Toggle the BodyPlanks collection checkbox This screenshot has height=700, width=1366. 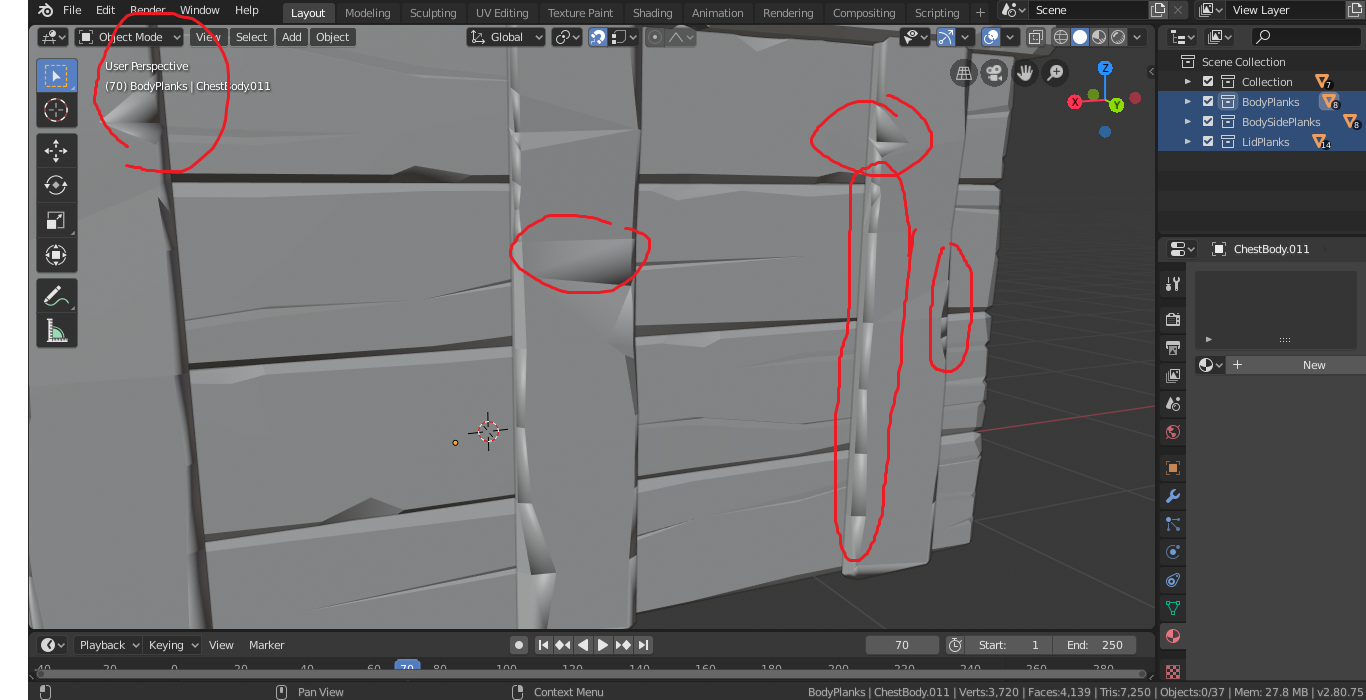(1208, 102)
